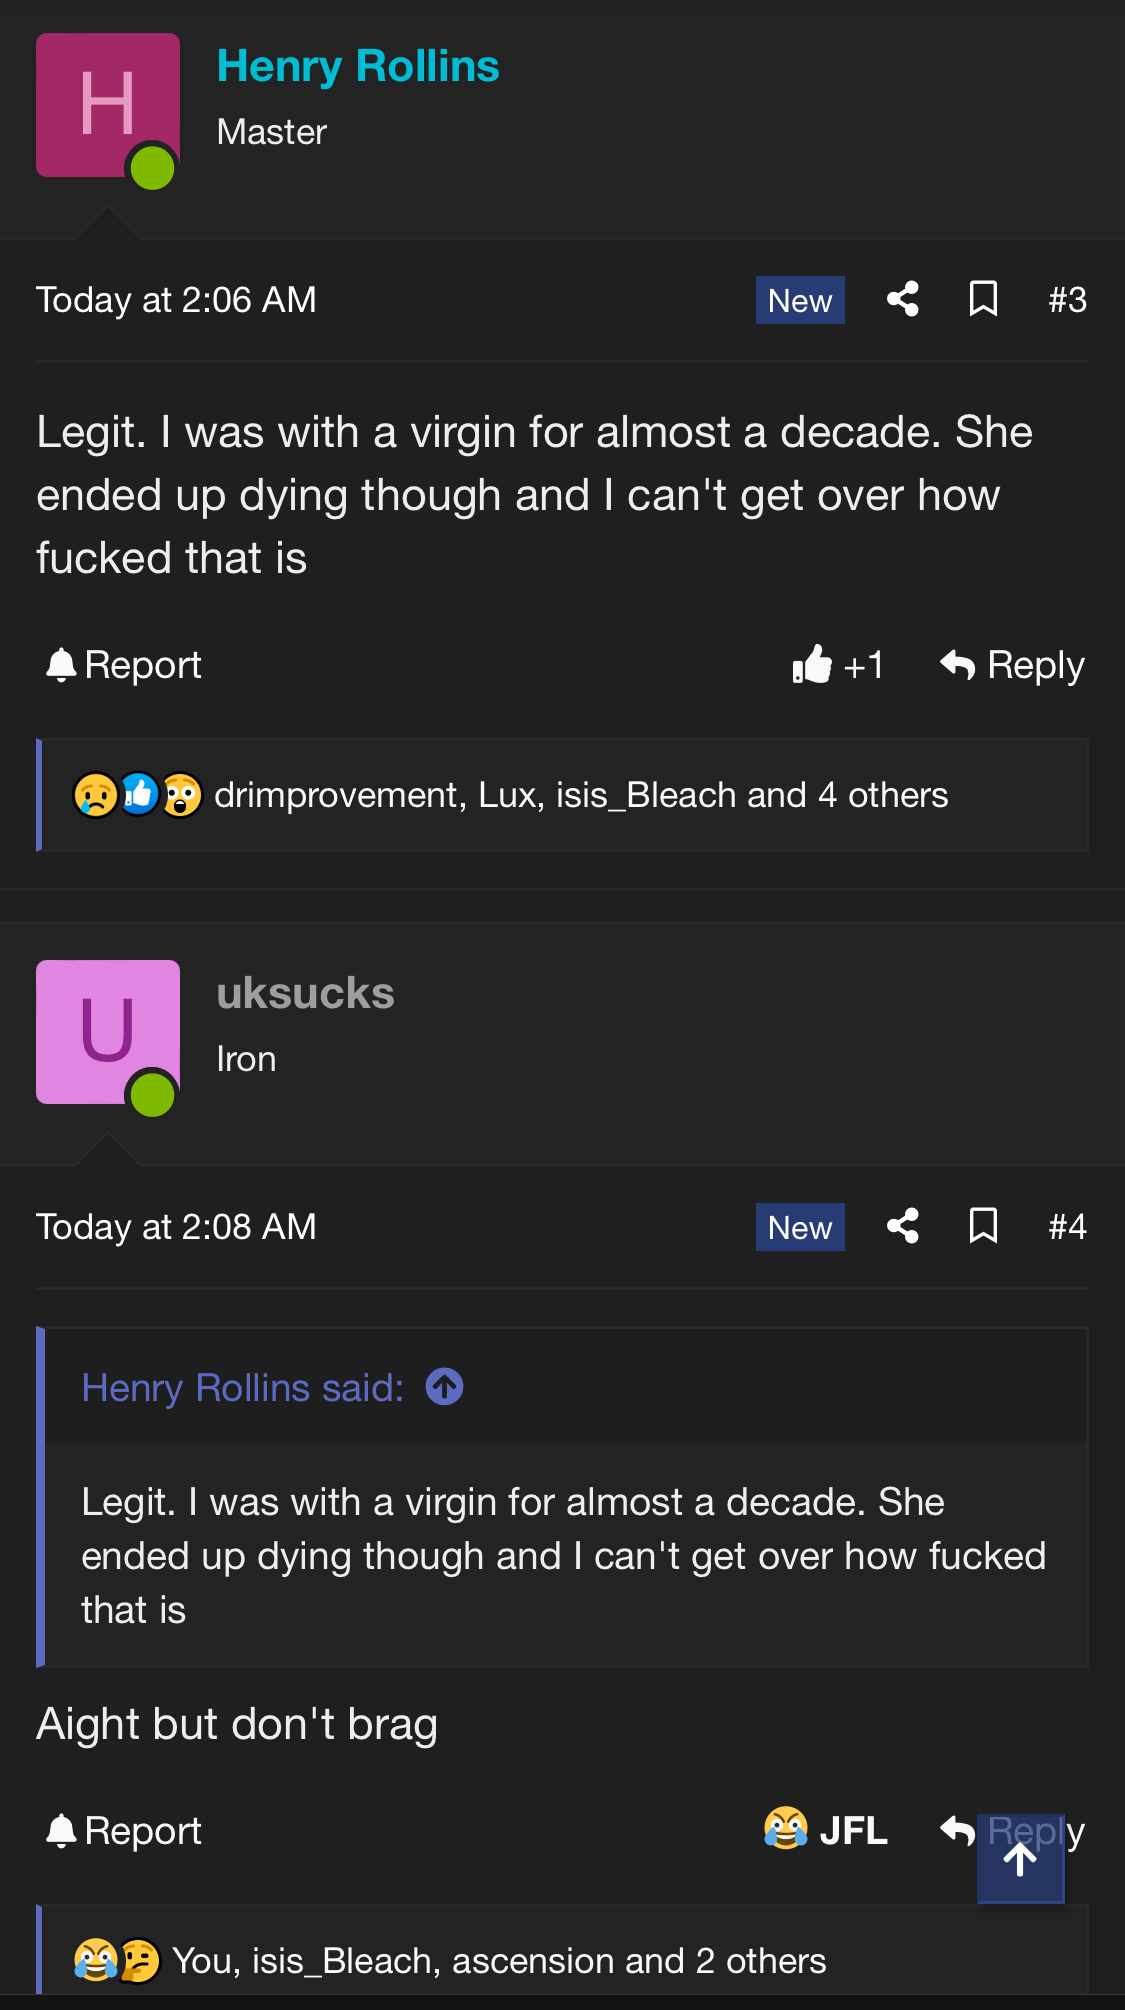
Task: Bookmark uksucks' post #4
Action: pyautogui.click(x=983, y=1226)
